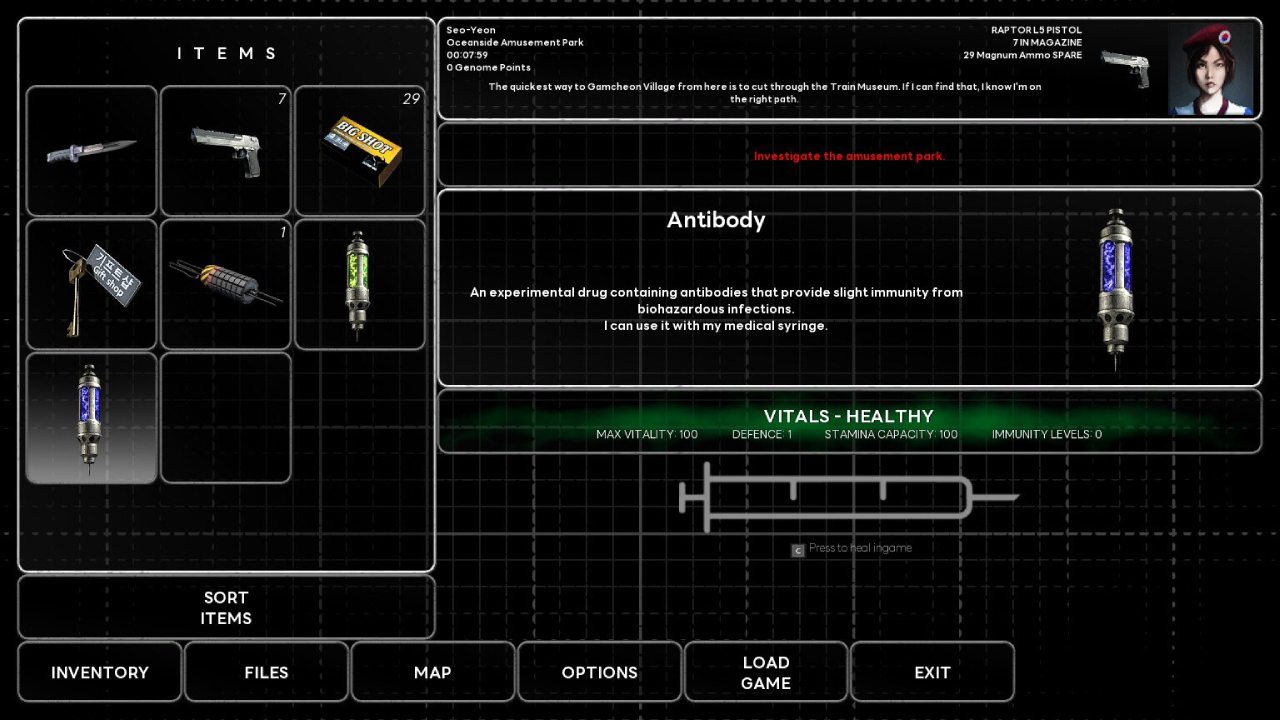Click the medical syringe gauge
Viewport: 1280px width, 720px height.
[848, 497]
